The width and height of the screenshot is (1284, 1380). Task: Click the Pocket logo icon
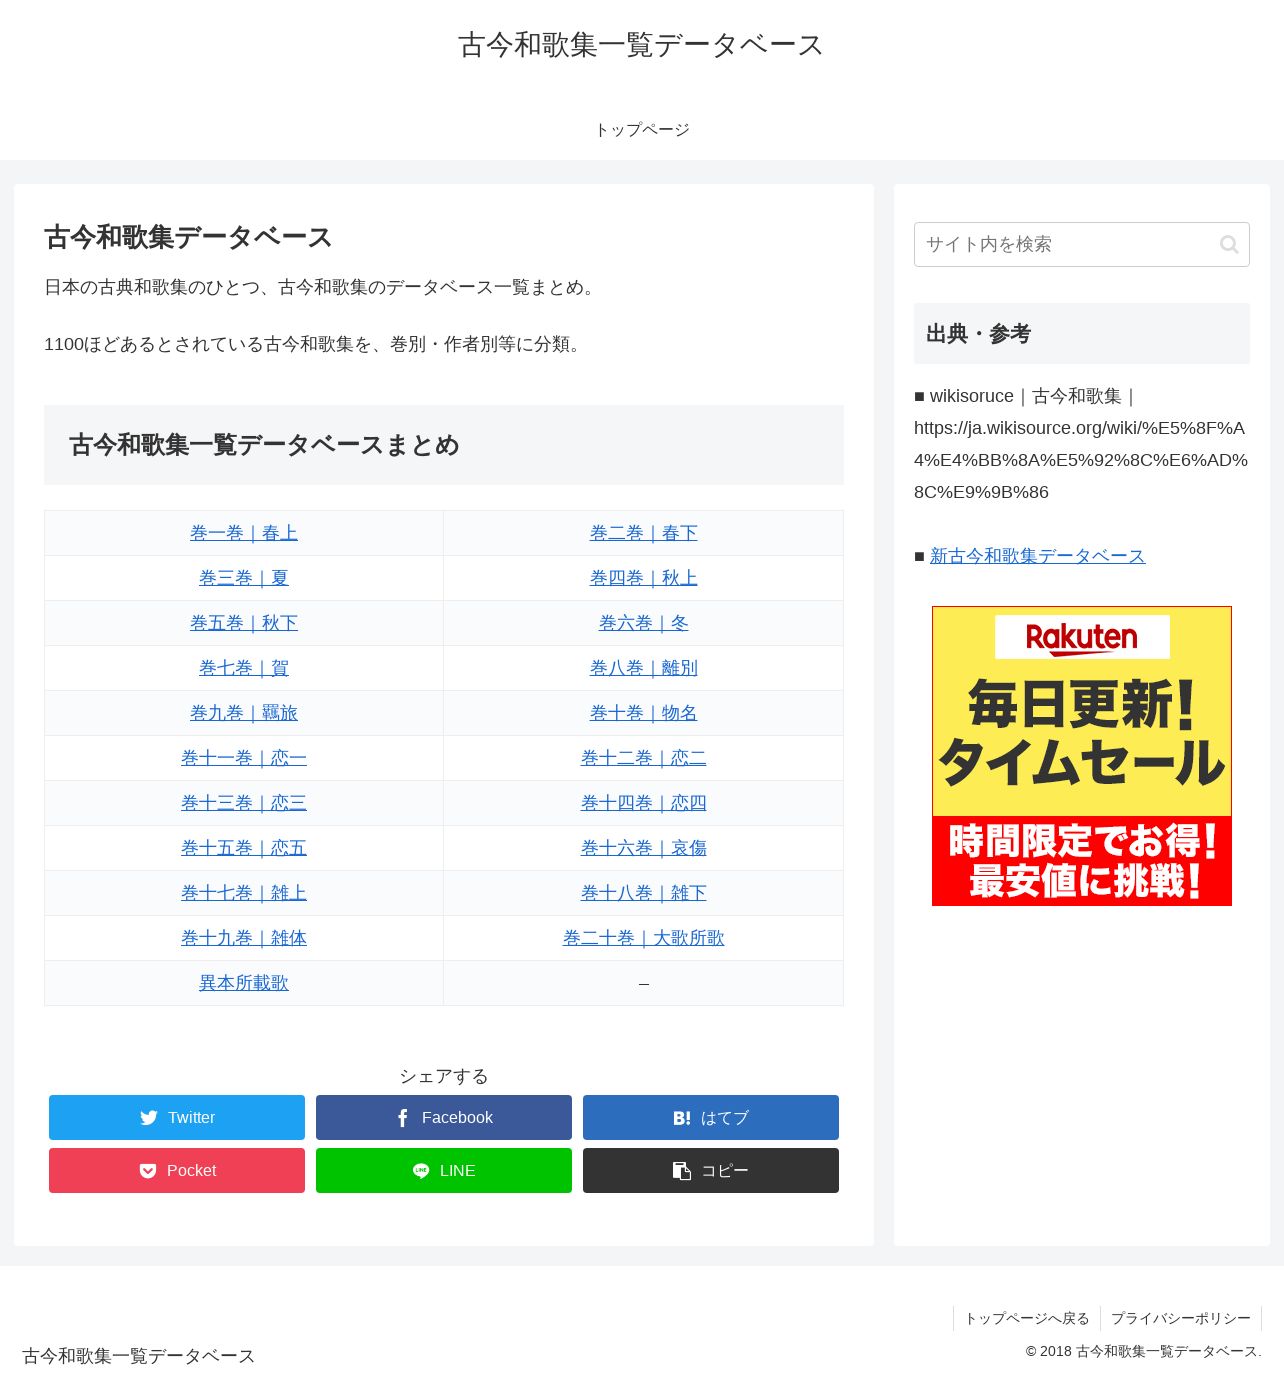pos(148,1171)
